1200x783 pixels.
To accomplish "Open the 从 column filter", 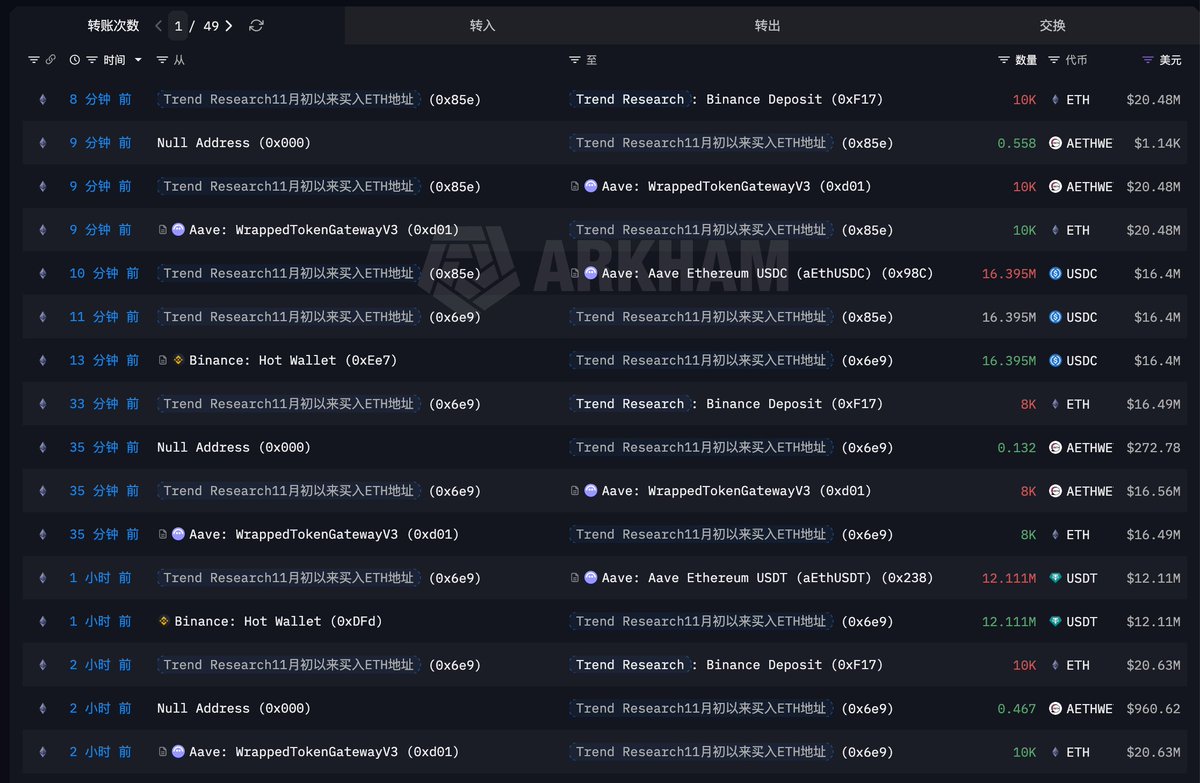I will [x=163, y=60].
